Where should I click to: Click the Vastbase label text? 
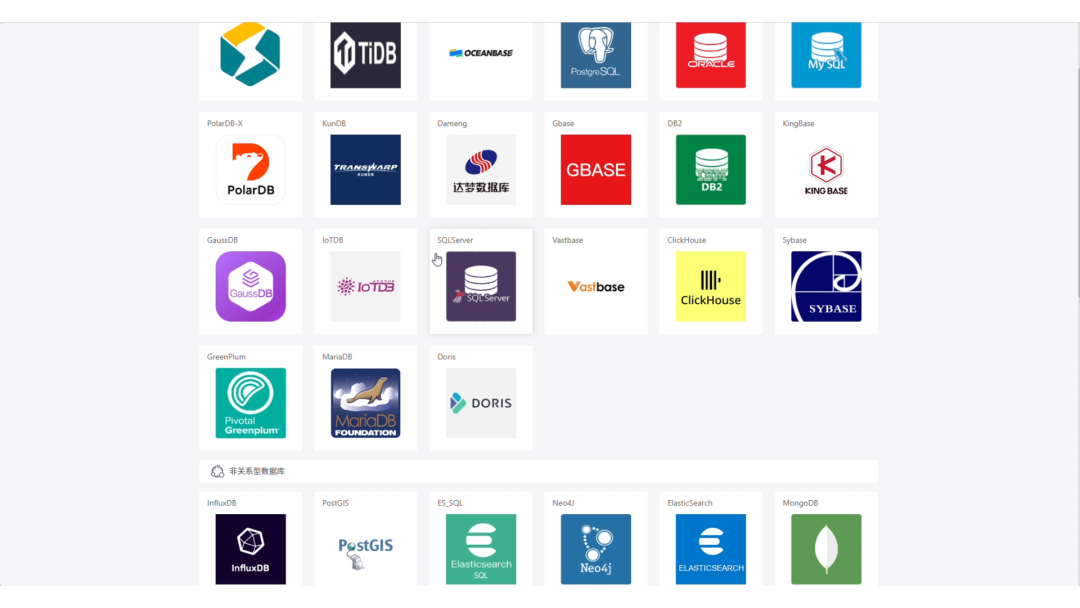568,240
